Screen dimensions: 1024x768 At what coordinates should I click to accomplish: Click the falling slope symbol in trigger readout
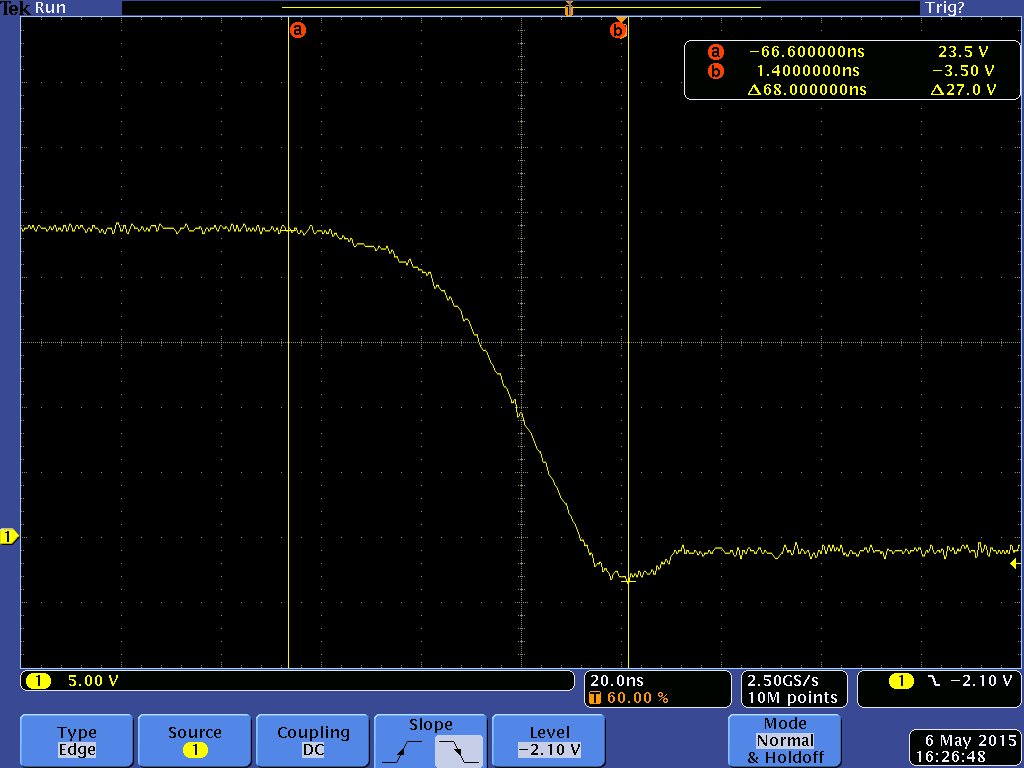pyautogui.click(x=934, y=681)
